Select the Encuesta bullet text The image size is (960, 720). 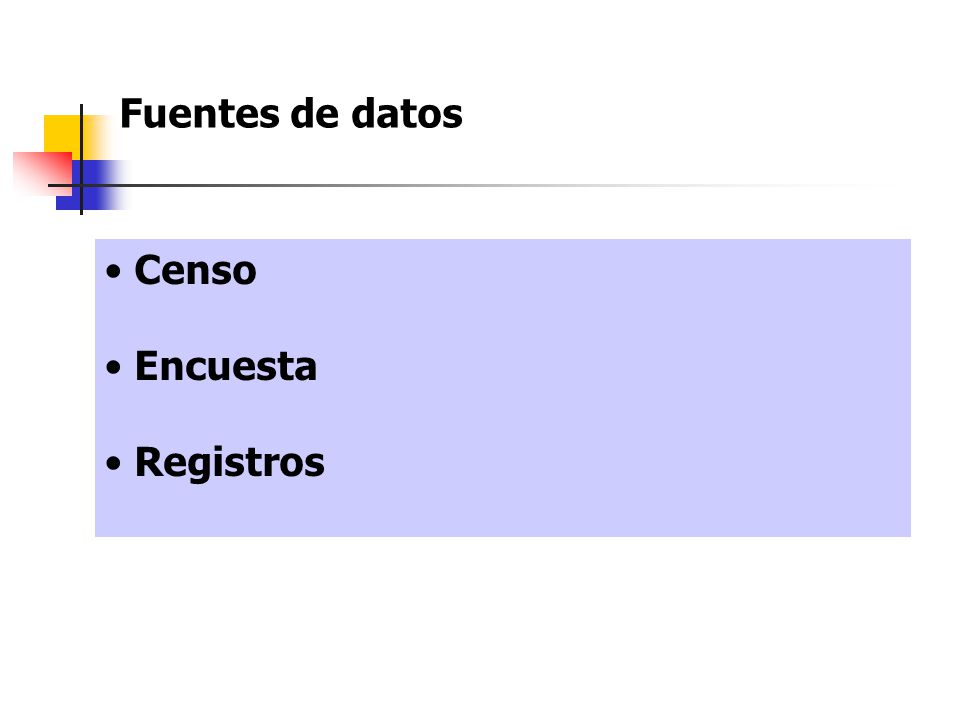pyautogui.click(x=226, y=366)
